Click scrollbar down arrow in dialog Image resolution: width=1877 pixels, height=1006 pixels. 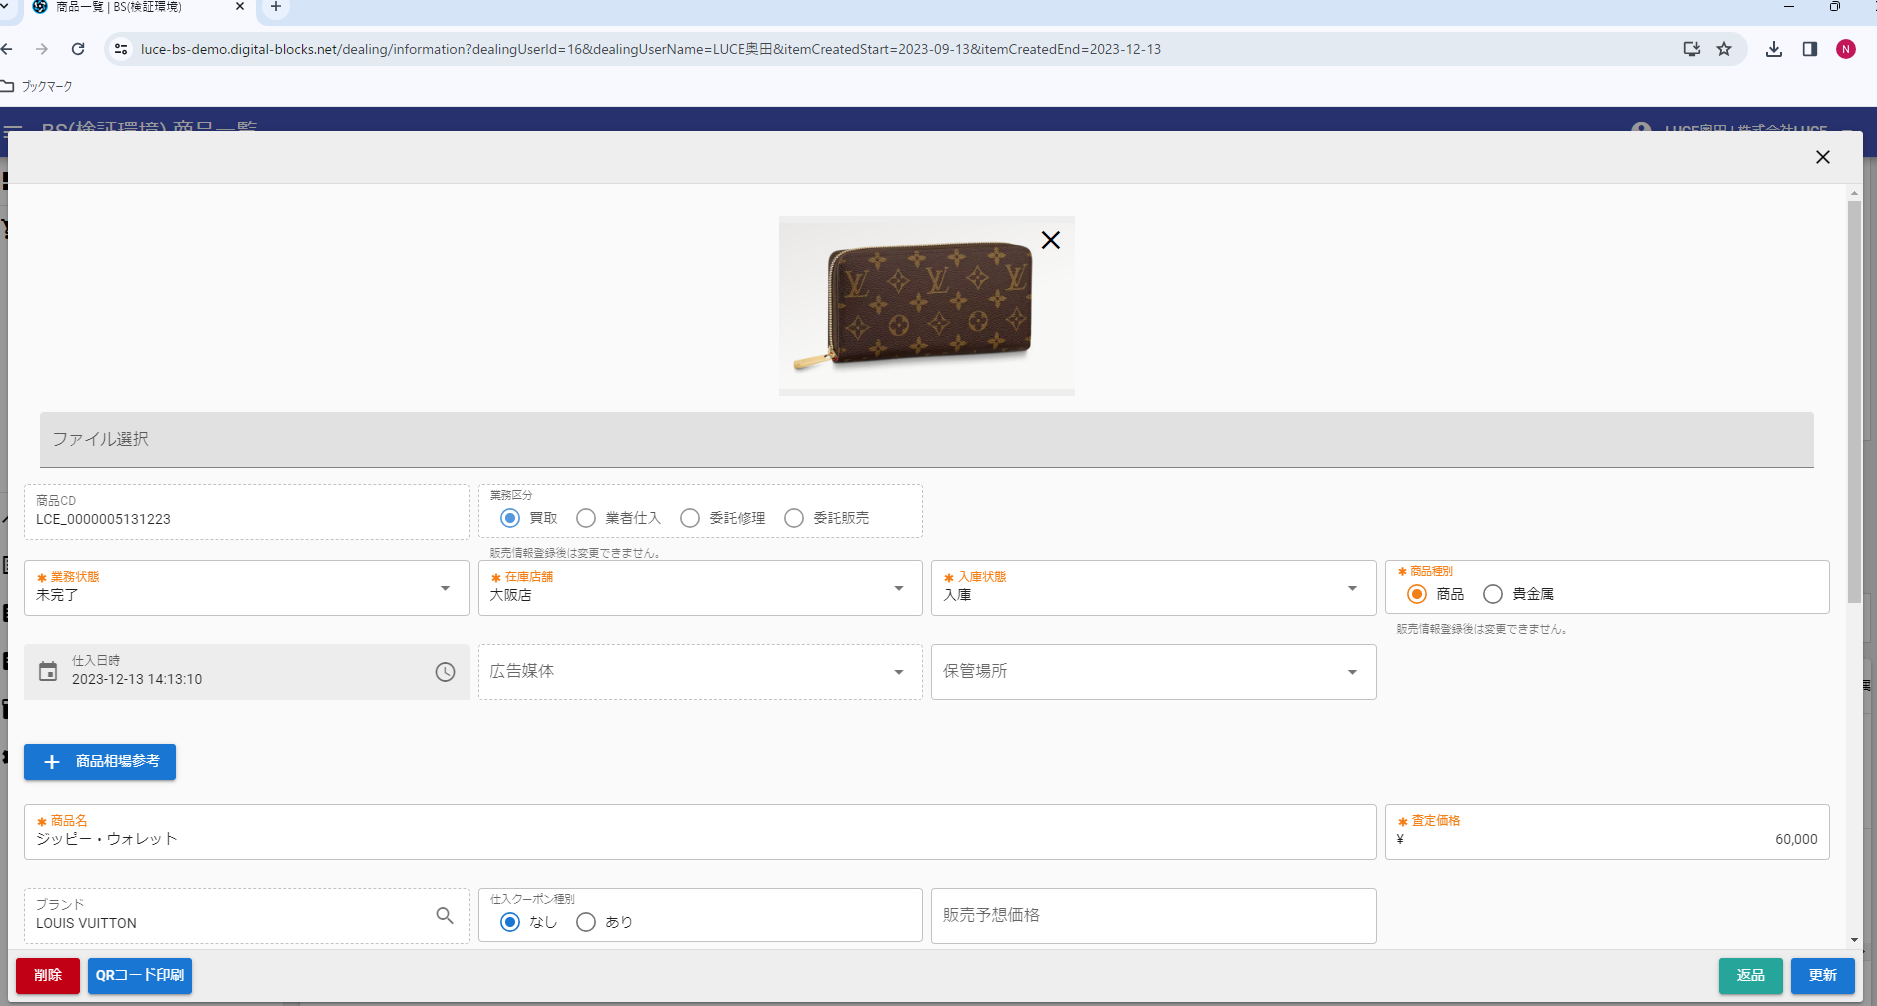pos(1854,940)
